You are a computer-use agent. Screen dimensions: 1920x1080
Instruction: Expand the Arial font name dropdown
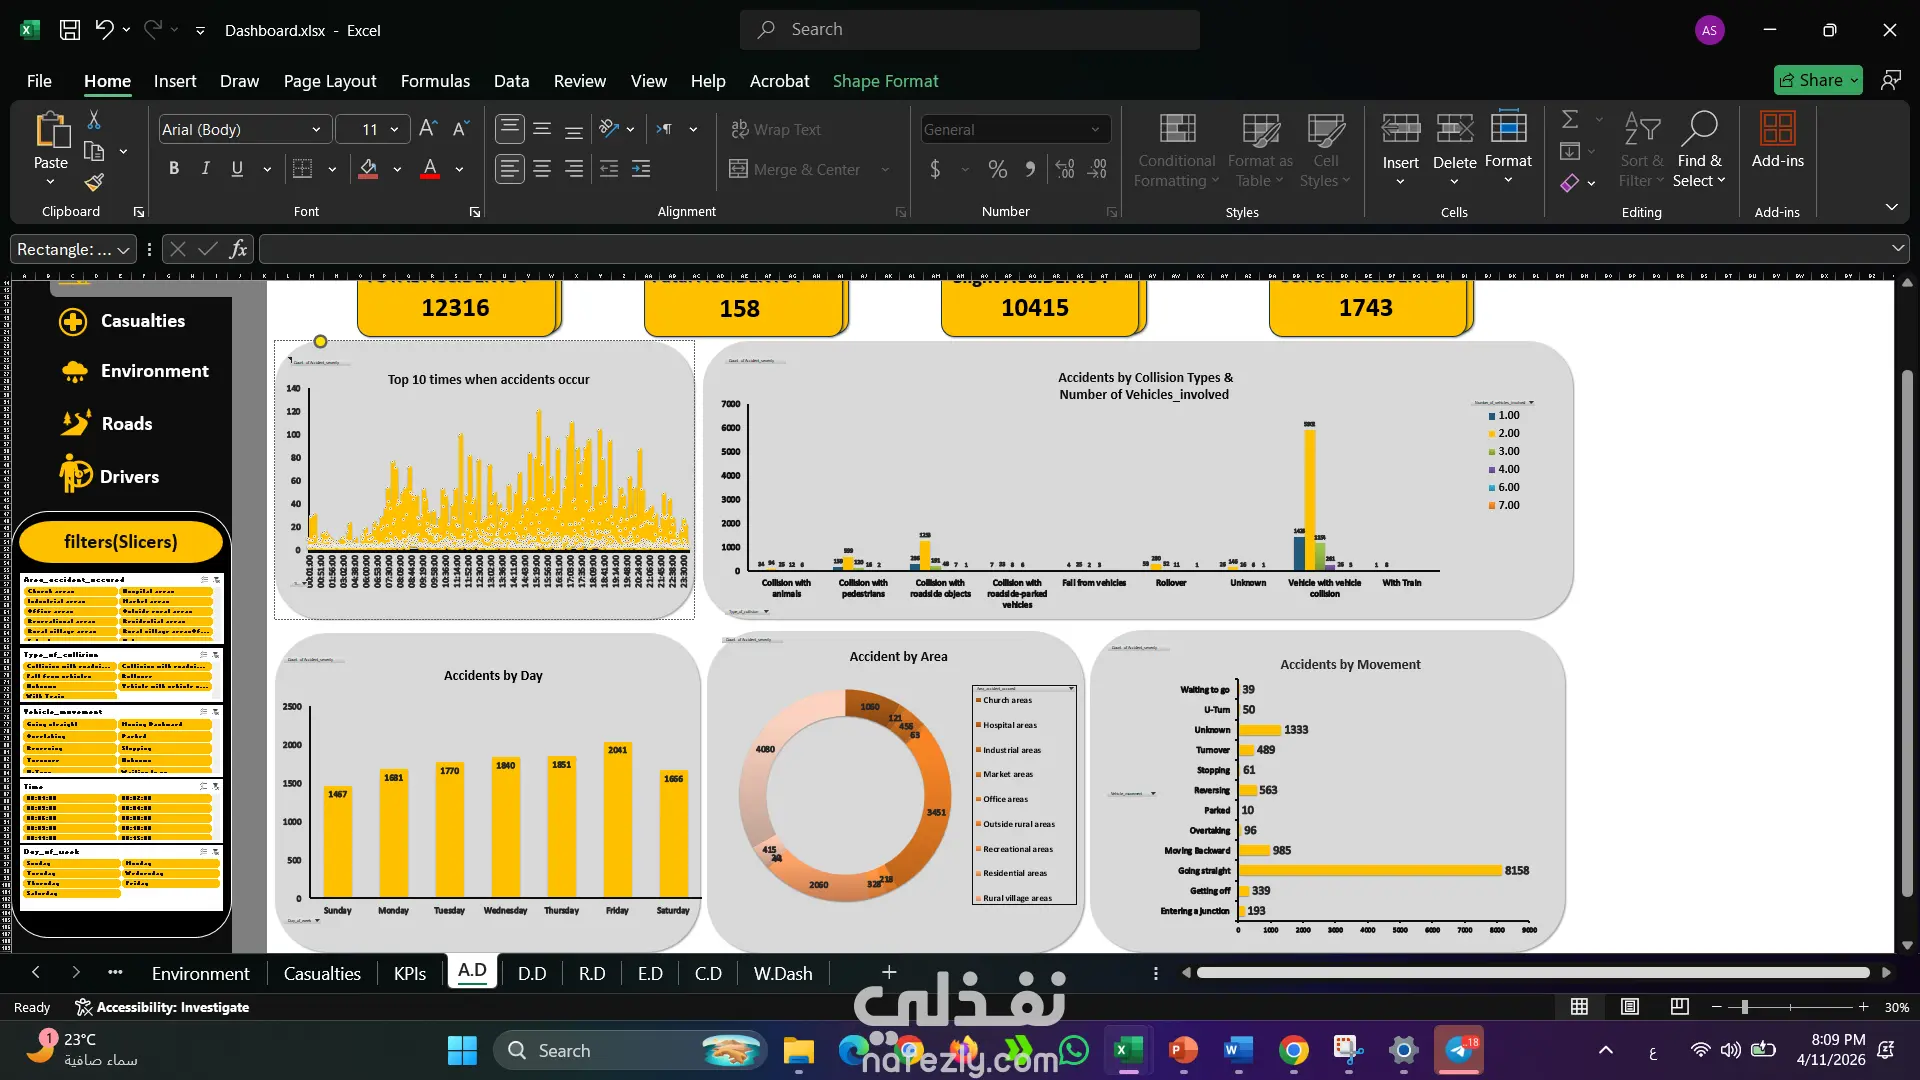coord(316,129)
